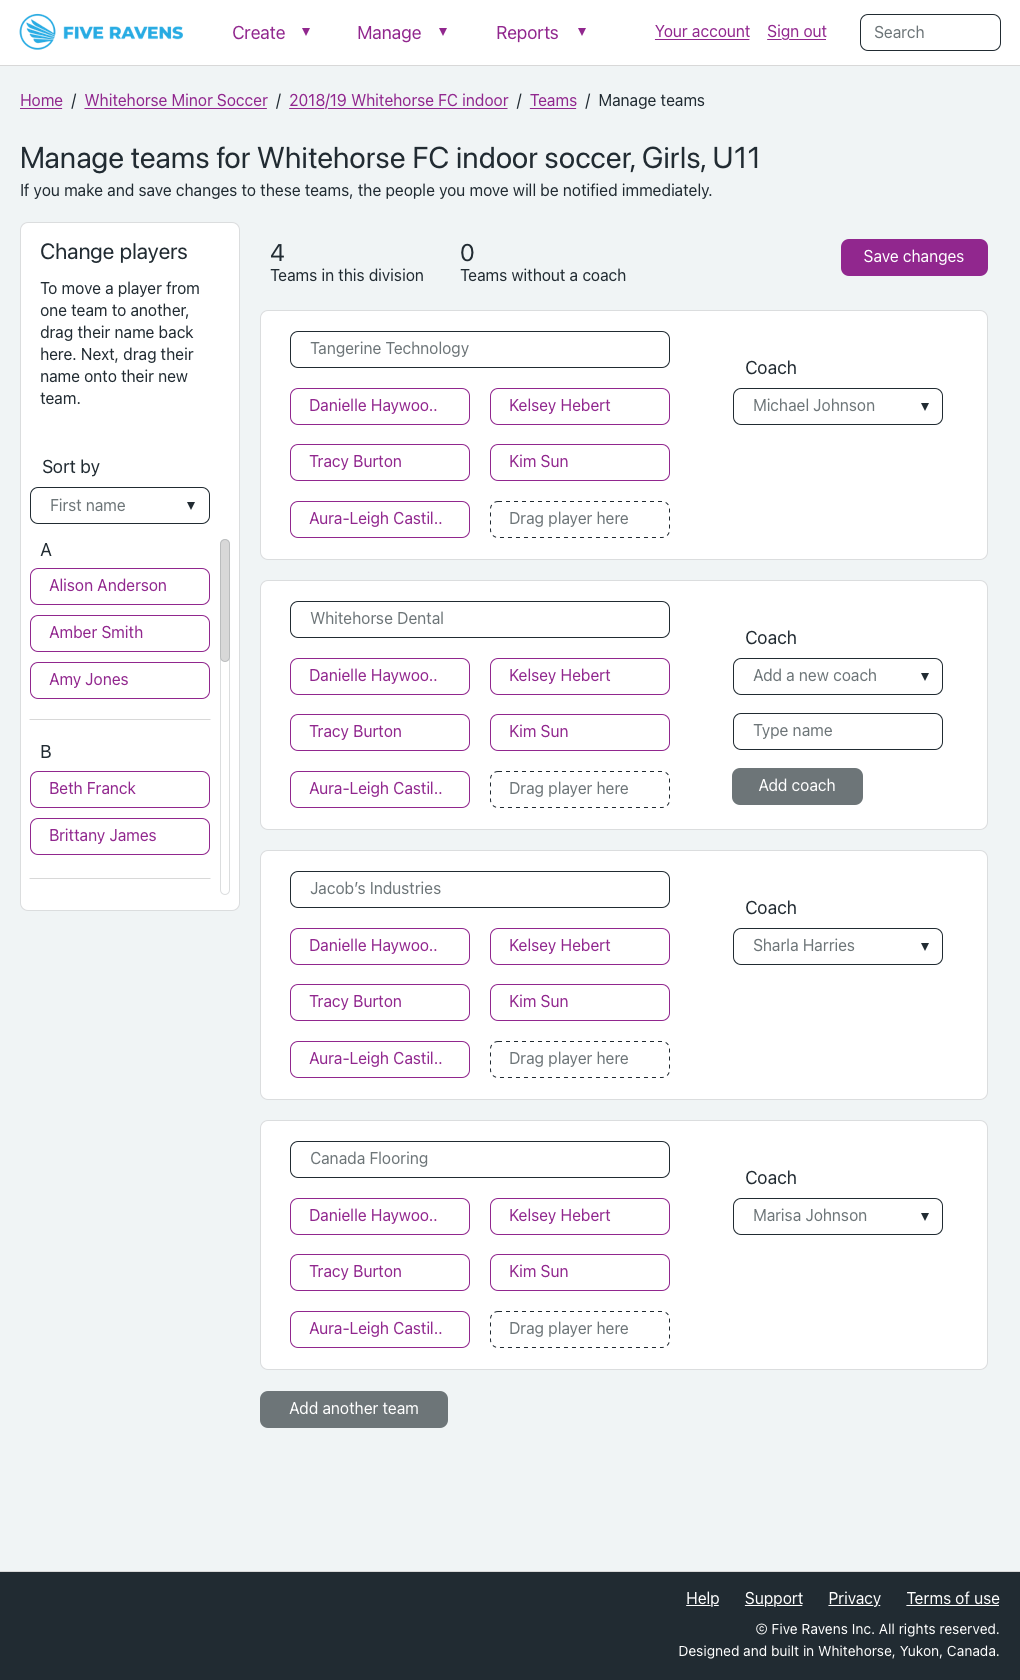Open the Sort by First name dropdown
Viewport: 1020px width, 1680px height.
click(x=120, y=506)
